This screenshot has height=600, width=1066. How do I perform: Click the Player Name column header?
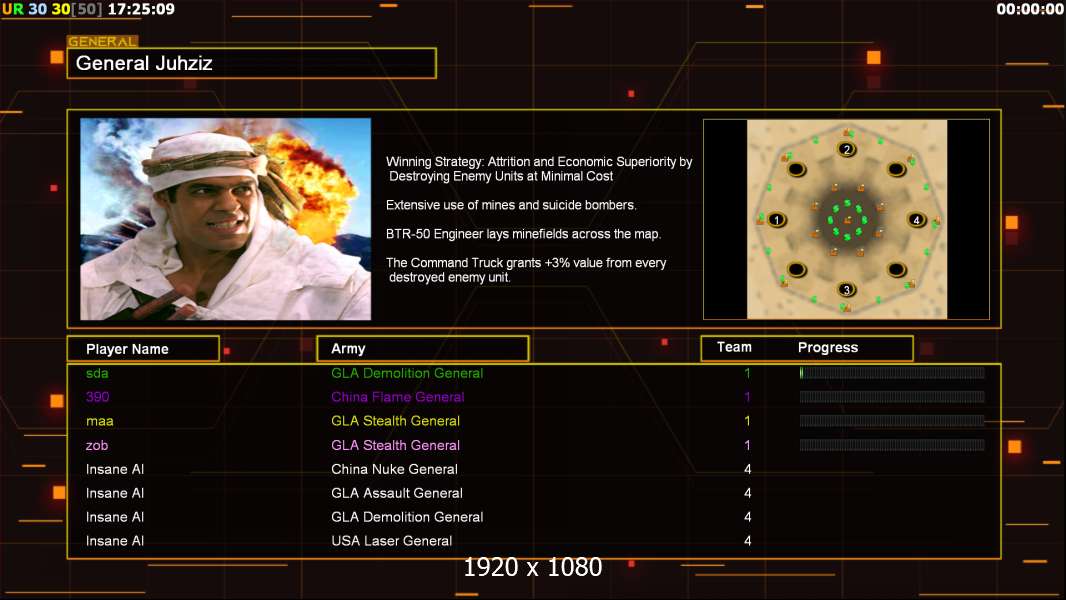143,349
